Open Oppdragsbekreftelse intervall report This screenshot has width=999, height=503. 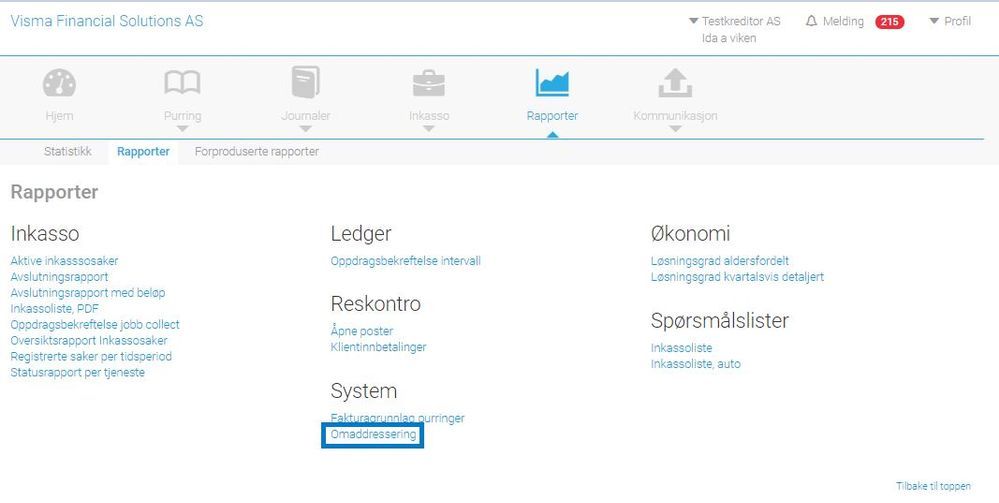(406, 261)
